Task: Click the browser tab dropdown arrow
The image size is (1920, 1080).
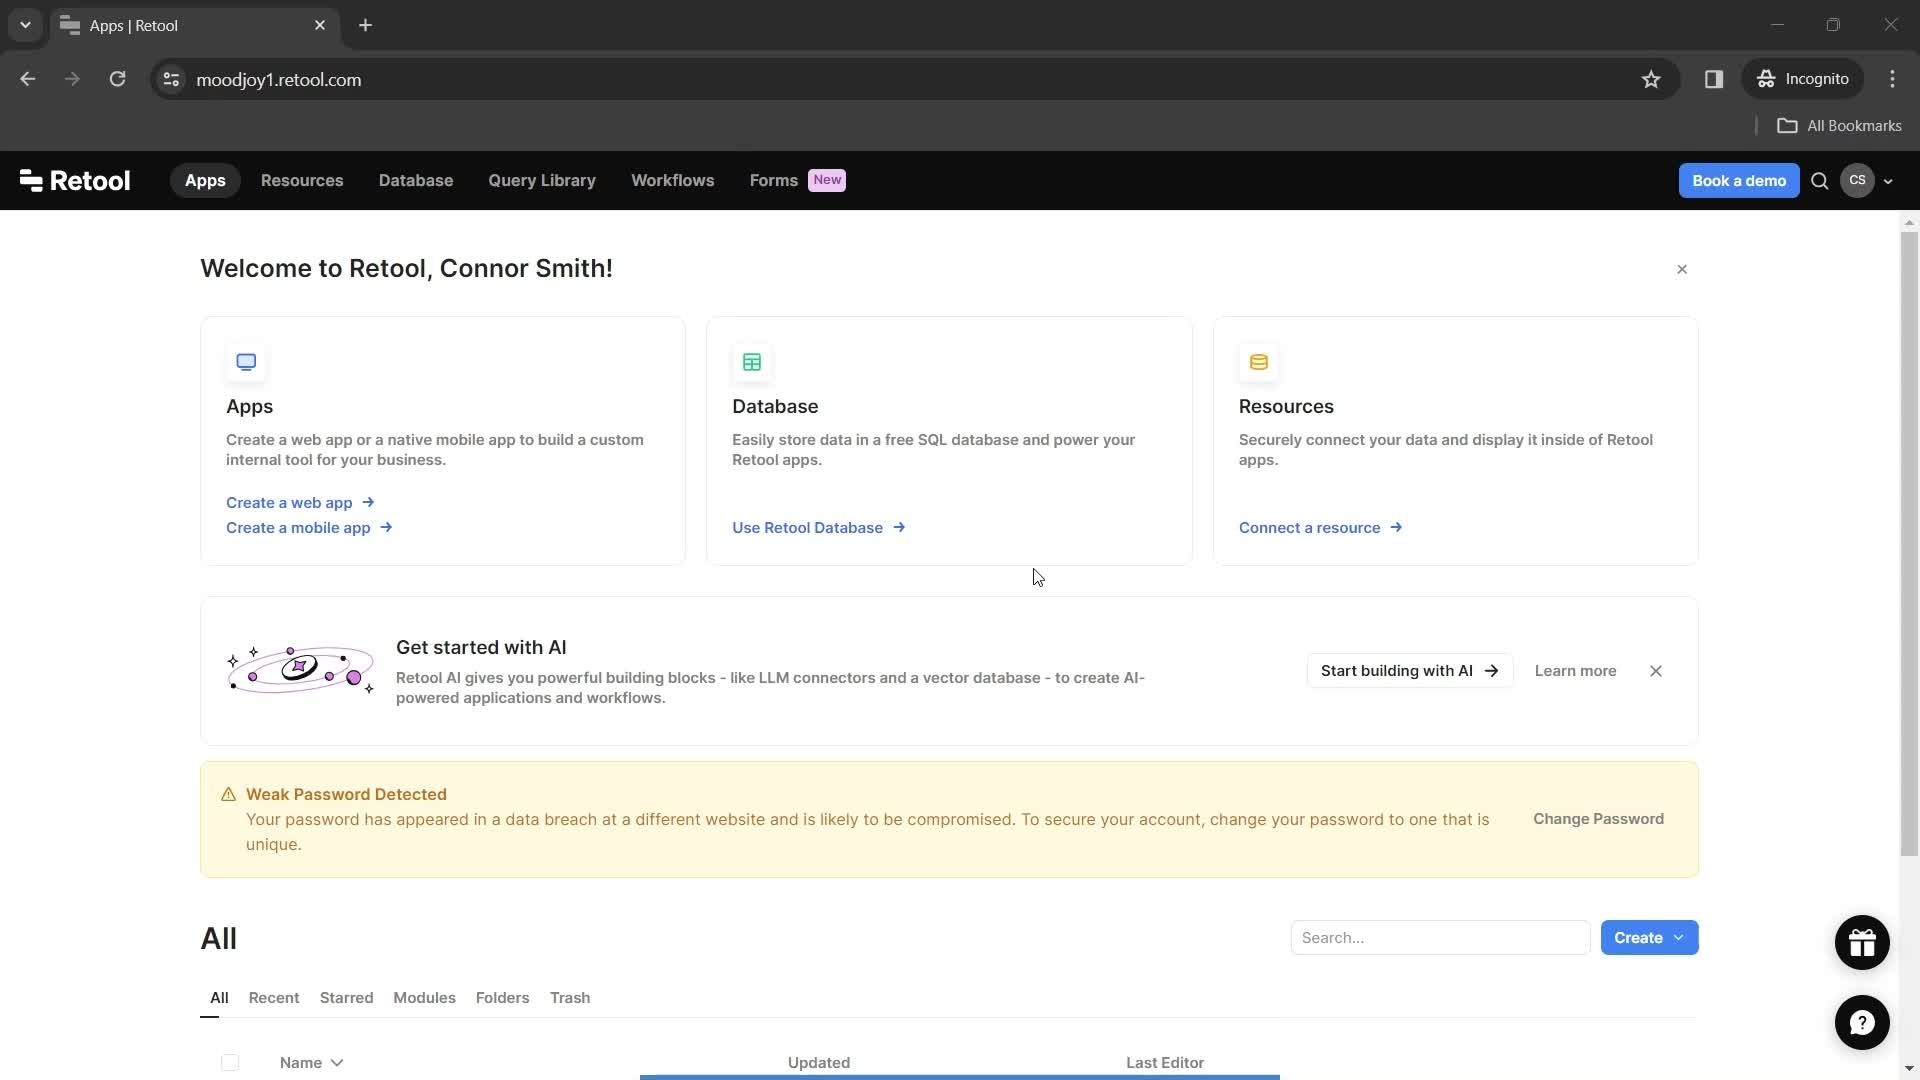Action: [24, 25]
